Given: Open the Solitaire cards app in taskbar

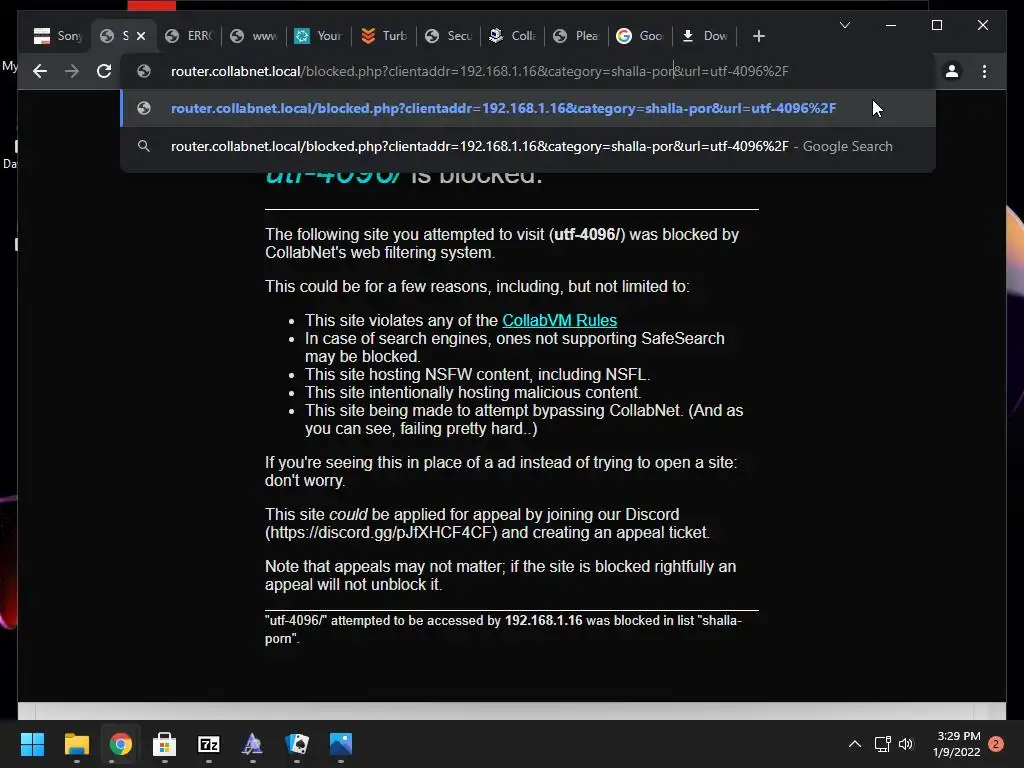Looking at the screenshot, I should point(296,744).
